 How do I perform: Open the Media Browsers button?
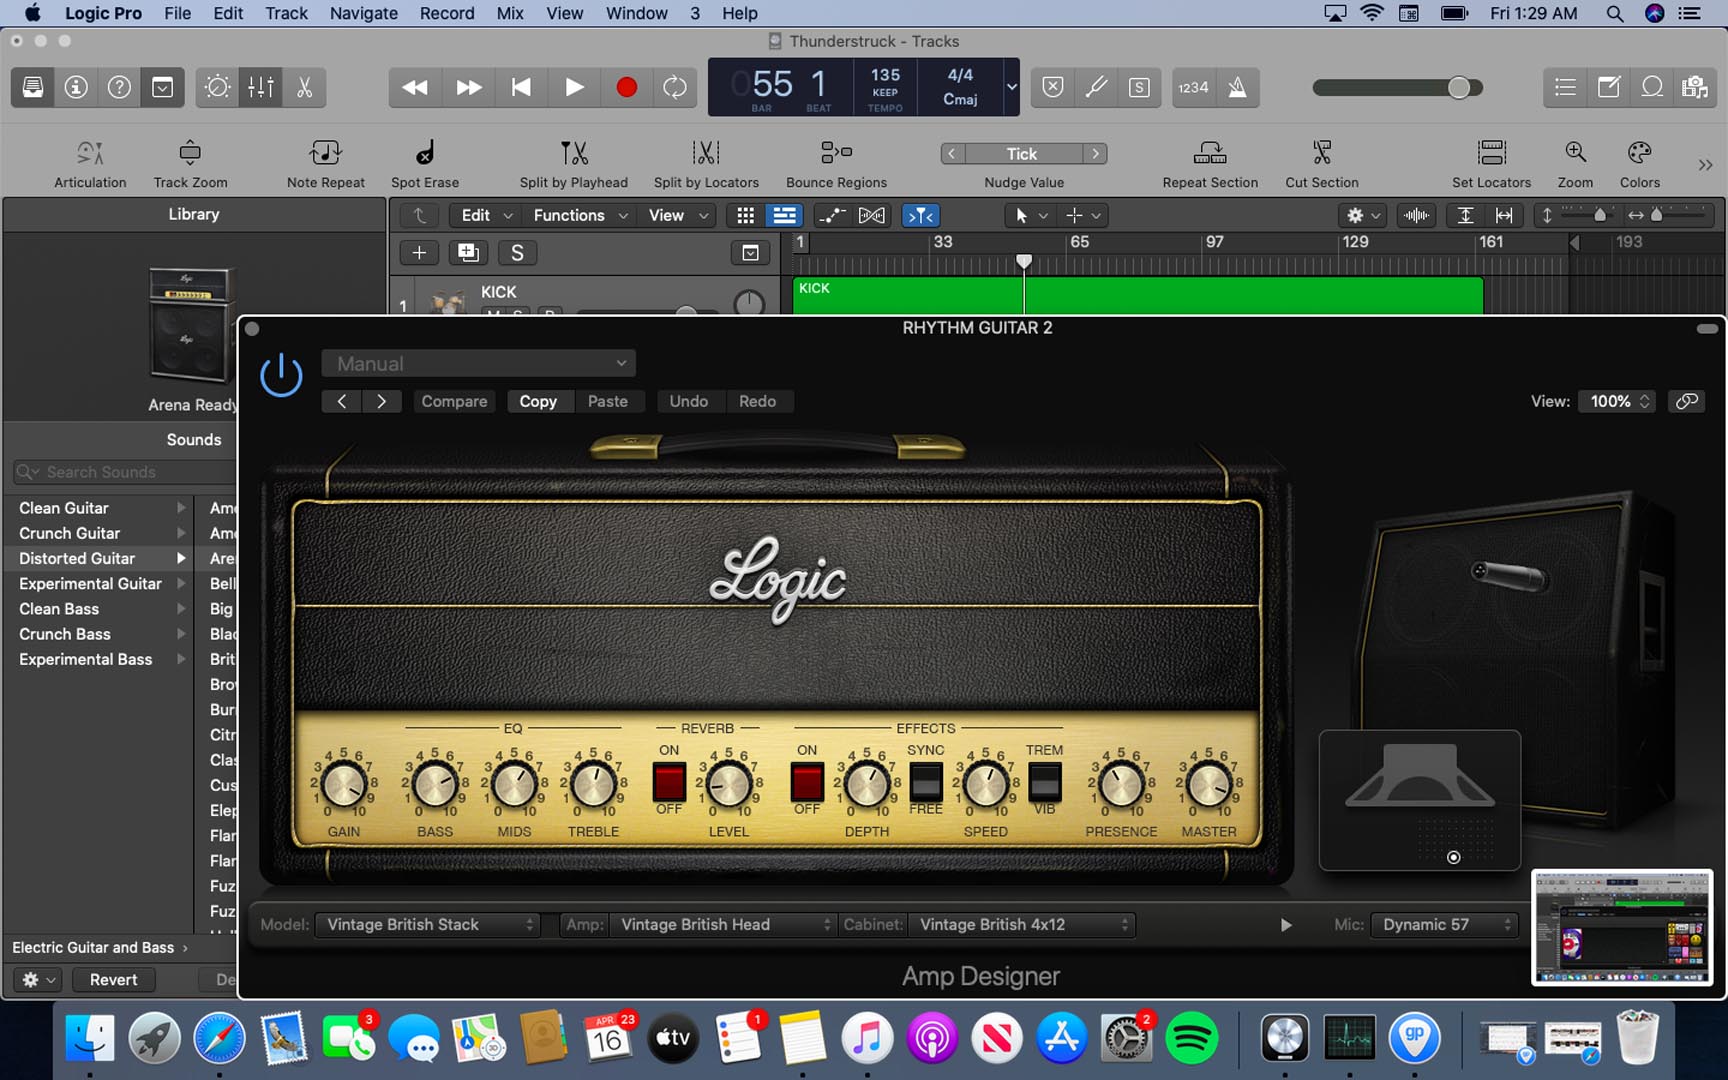click(x=1695, y=87)
